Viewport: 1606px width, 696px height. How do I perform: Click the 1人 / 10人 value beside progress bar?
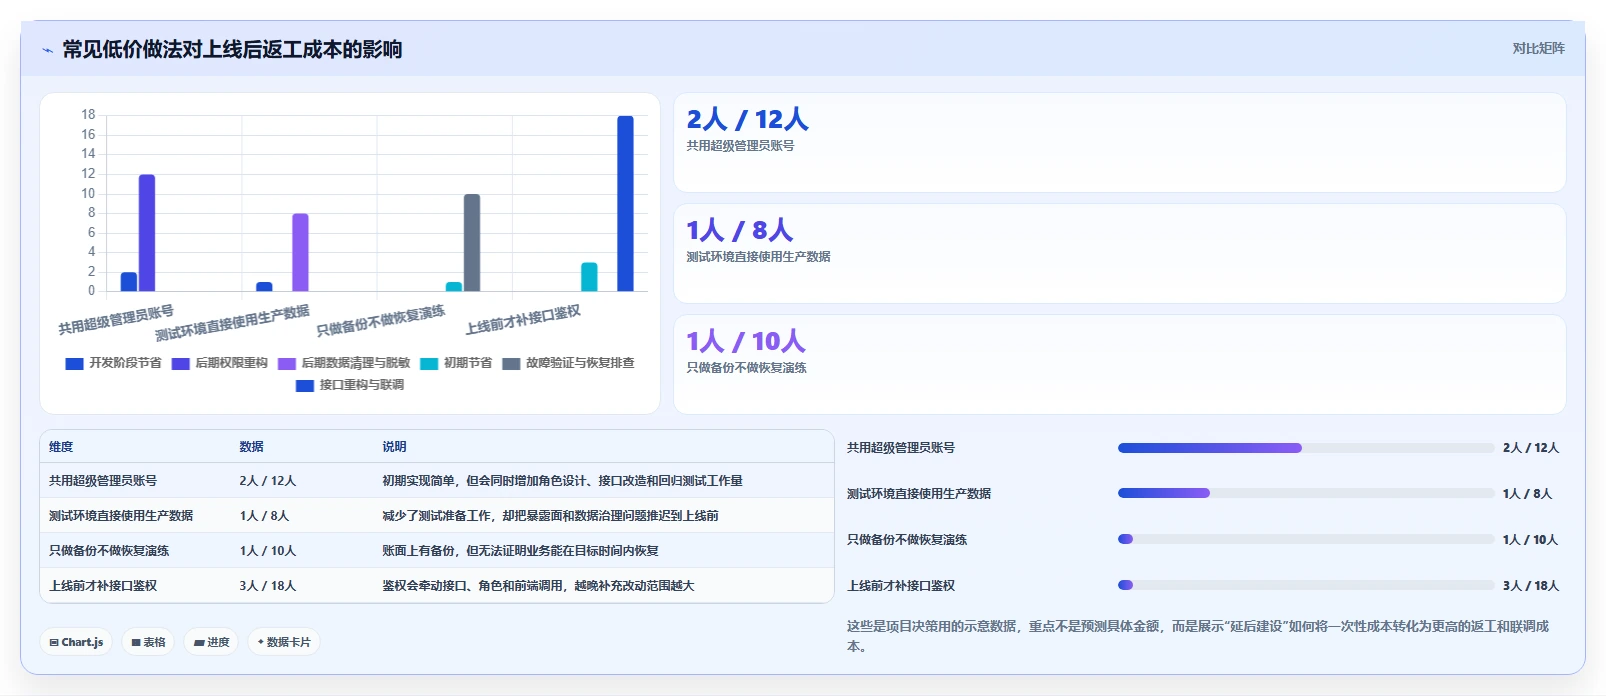point(1530,540)
